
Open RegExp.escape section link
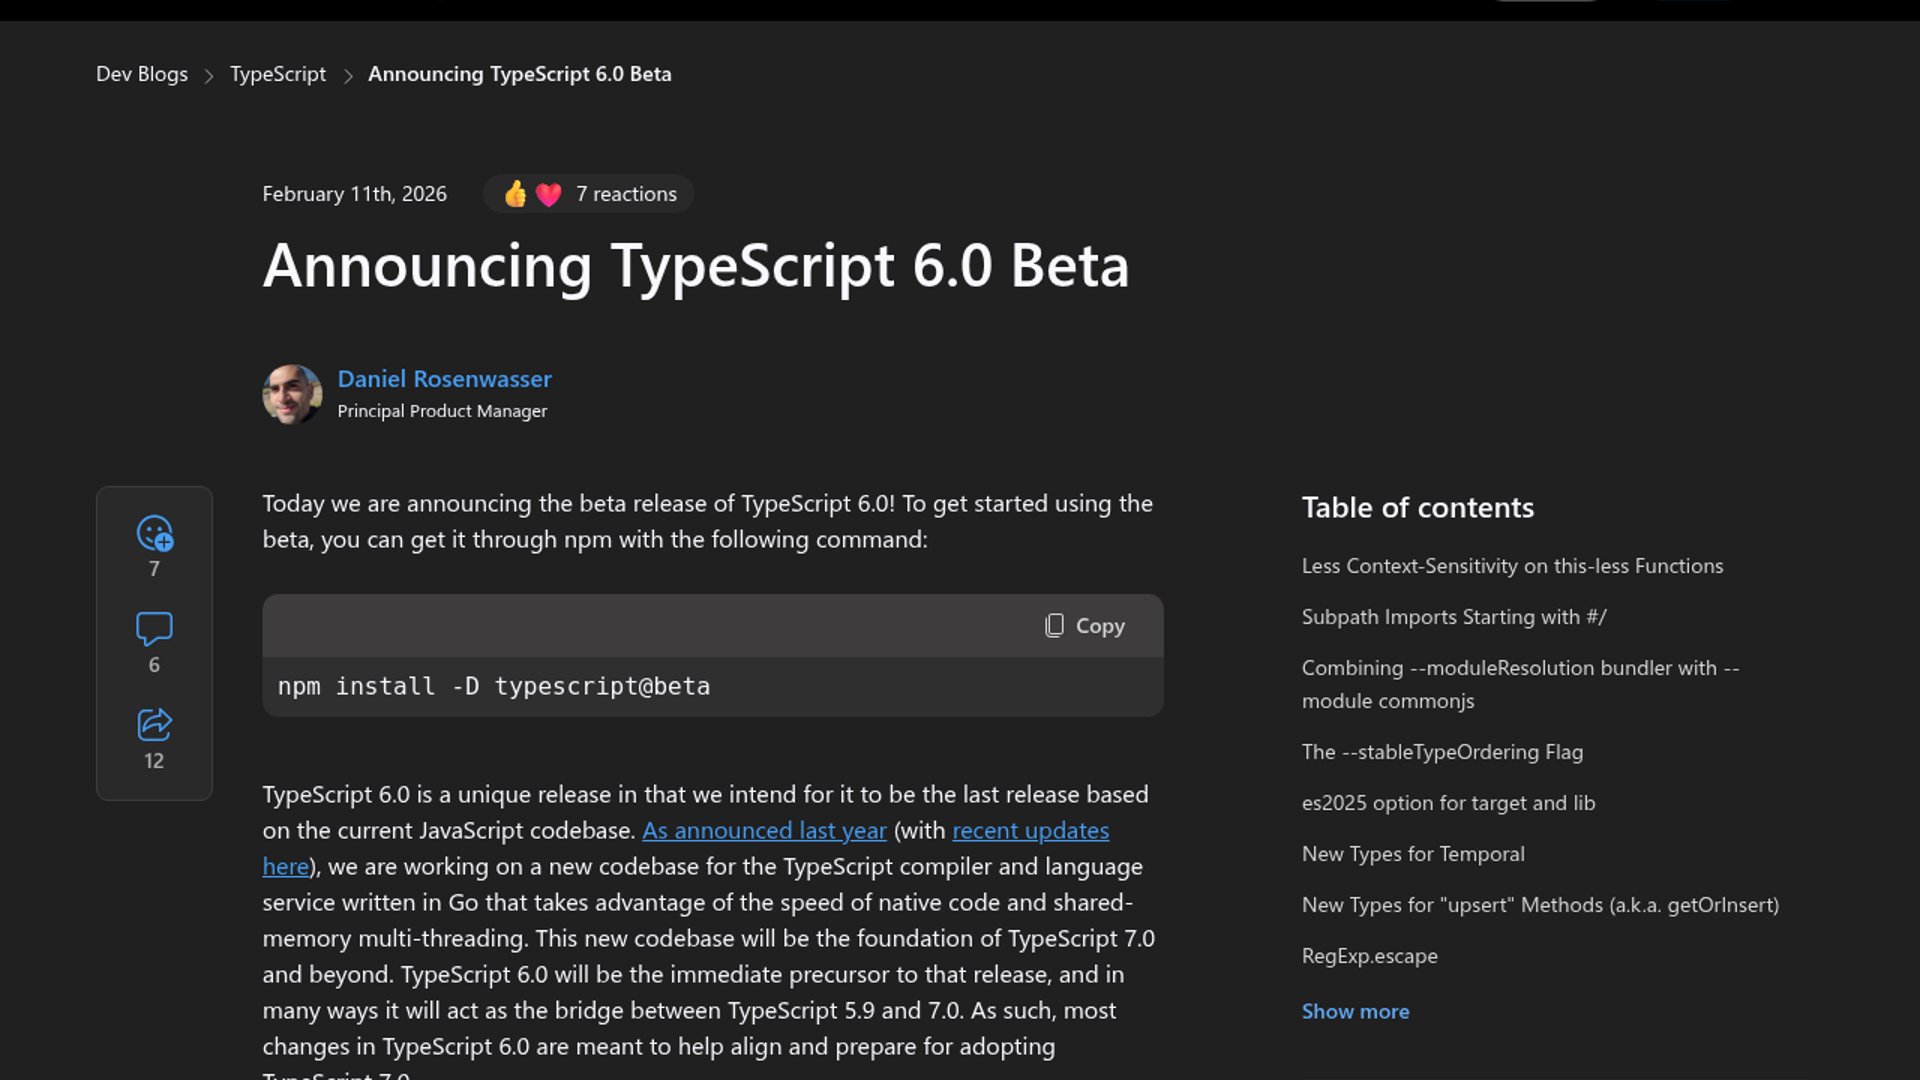tap(1369, 956)
